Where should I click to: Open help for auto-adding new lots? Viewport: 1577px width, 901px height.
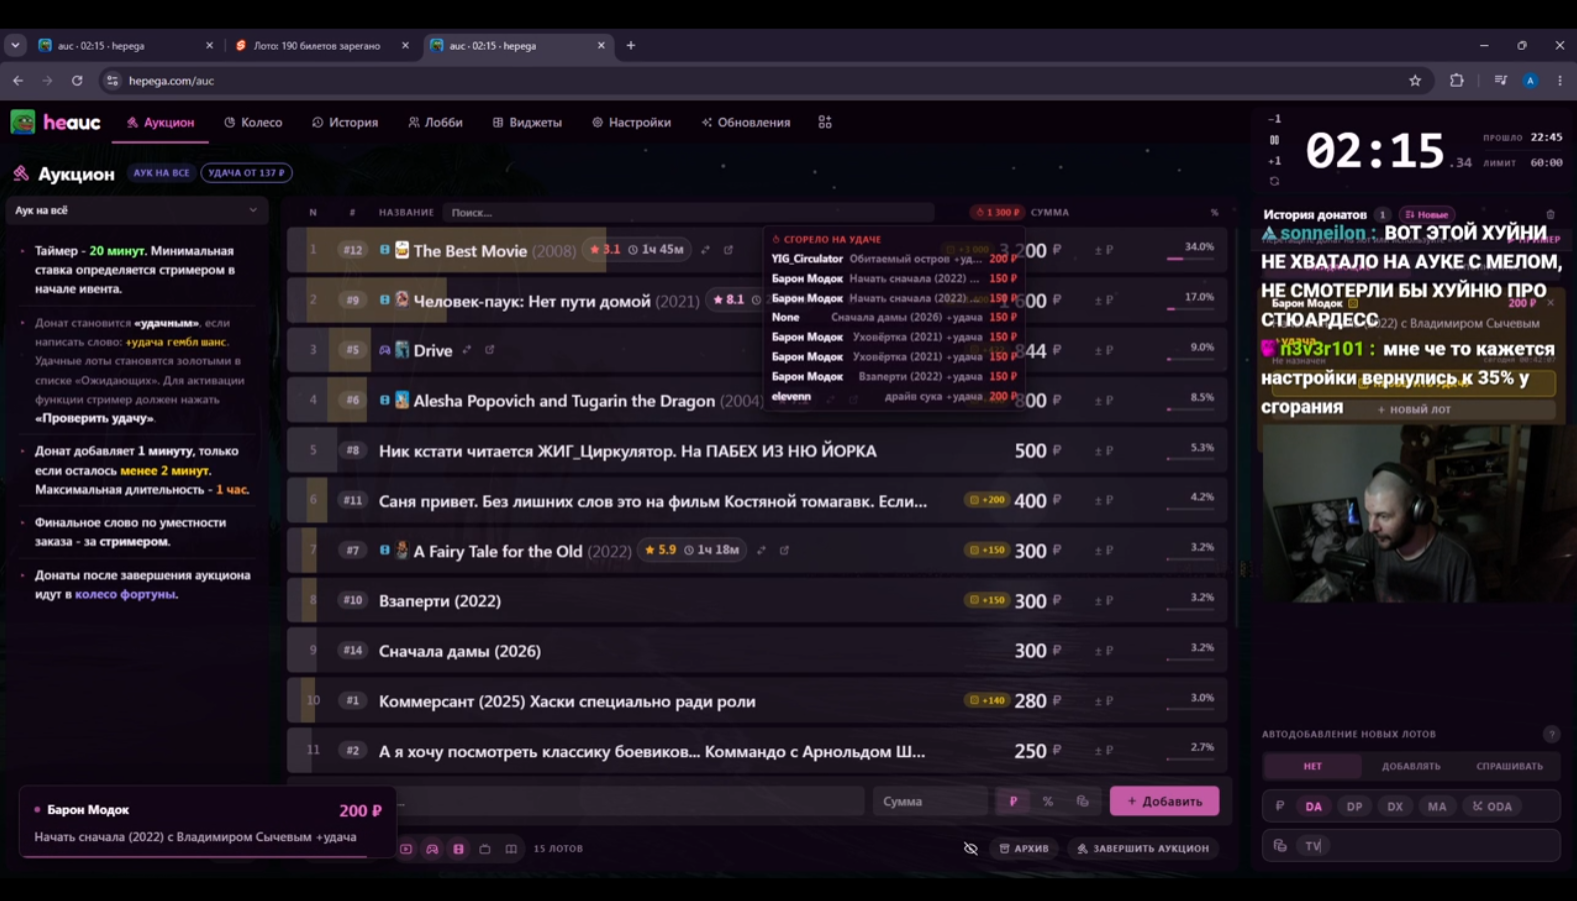[1551, 734]
